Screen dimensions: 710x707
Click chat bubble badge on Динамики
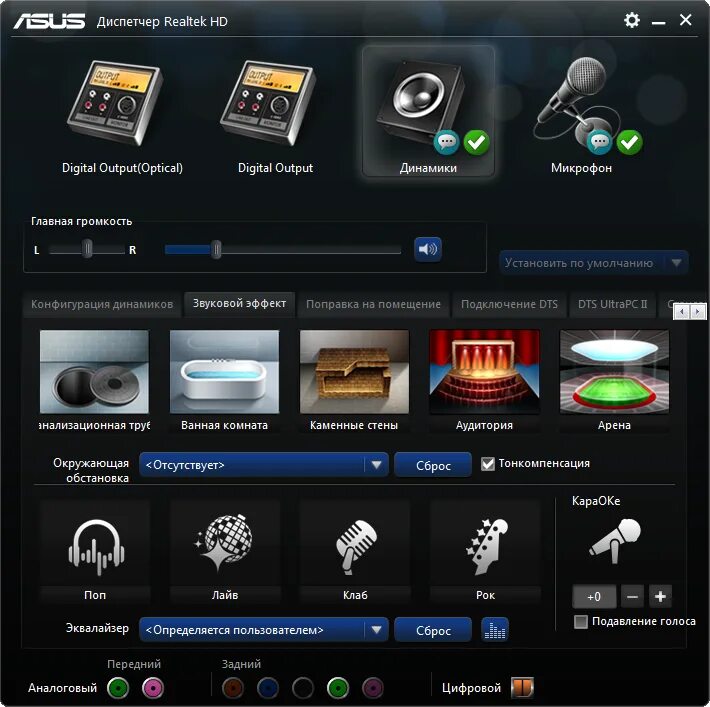tap(446, 142)
